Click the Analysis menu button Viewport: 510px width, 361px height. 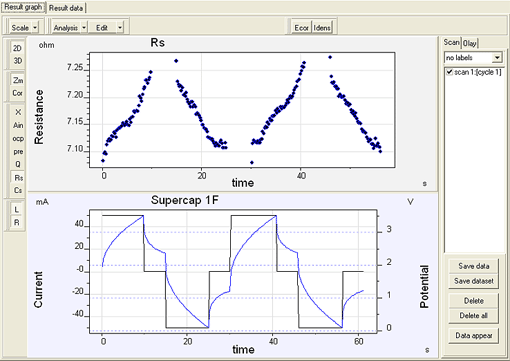(x=66, y=28)
